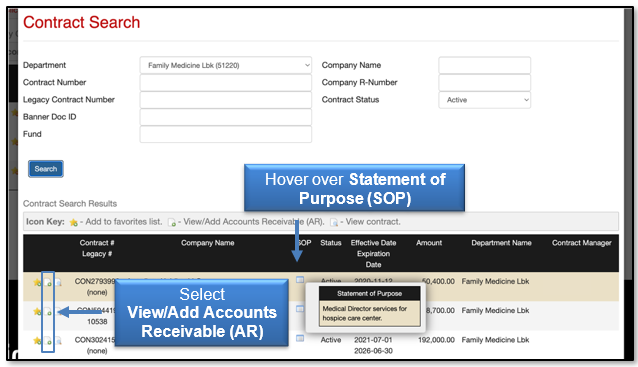Image resolution: width=638 pixels, height=367 pixels.
Task: Click the Contract Manager column header
Action: point(581,243)
